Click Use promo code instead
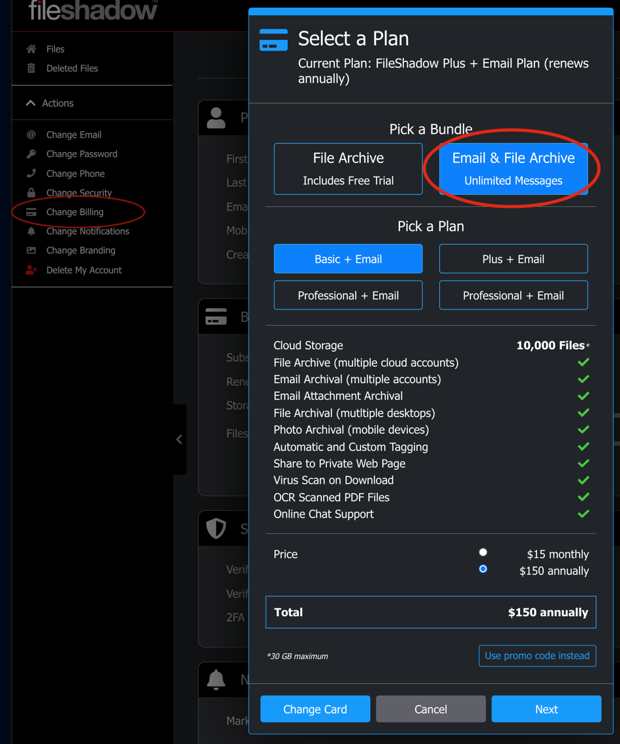This screenshot has height=744, width=620. click(x=537, y=656)
